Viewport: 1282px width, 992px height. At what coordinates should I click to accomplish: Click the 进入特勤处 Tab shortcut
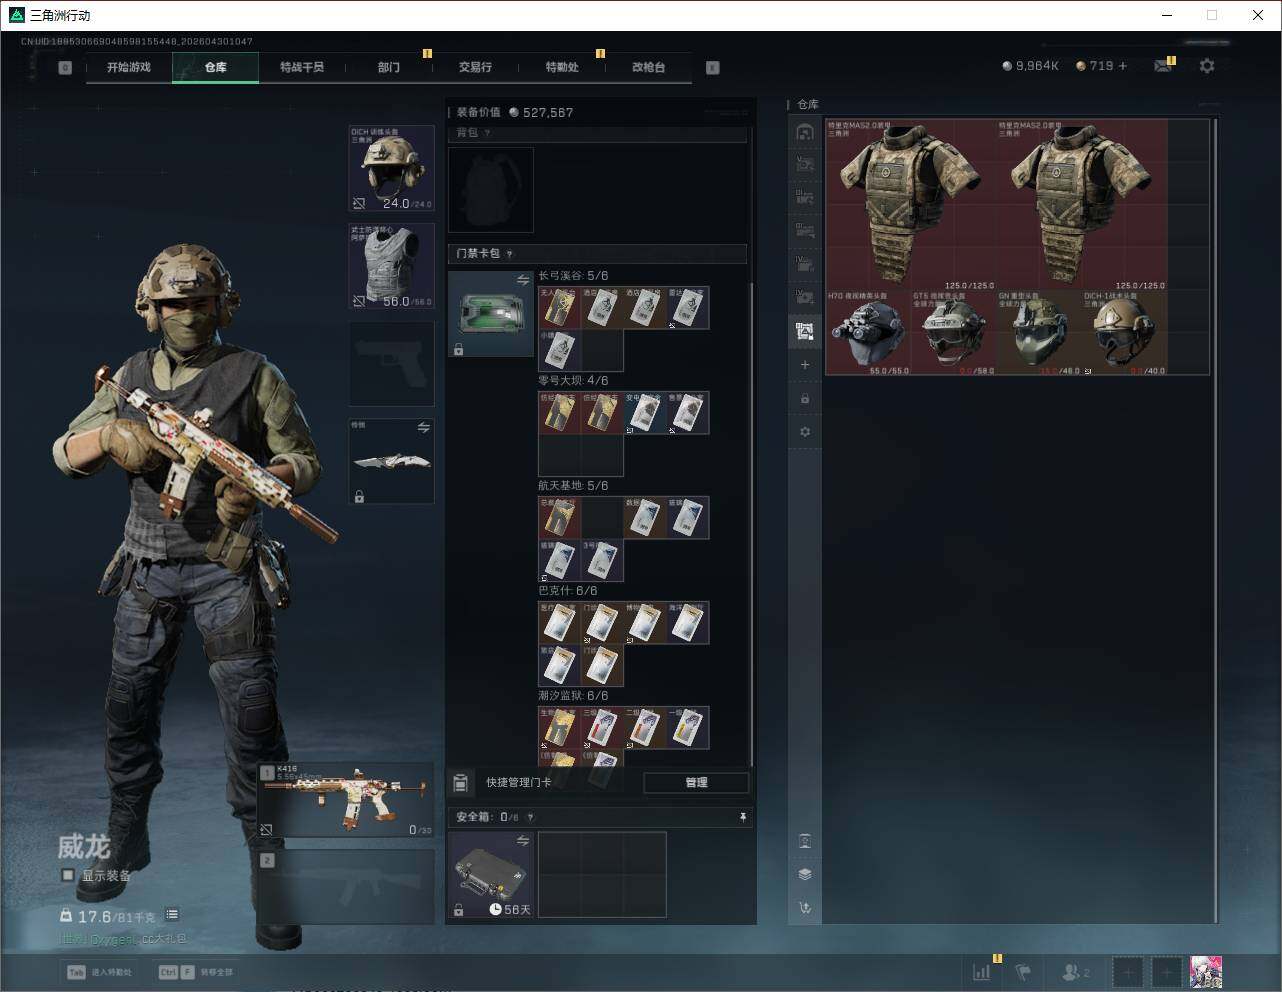pos(99,972)
